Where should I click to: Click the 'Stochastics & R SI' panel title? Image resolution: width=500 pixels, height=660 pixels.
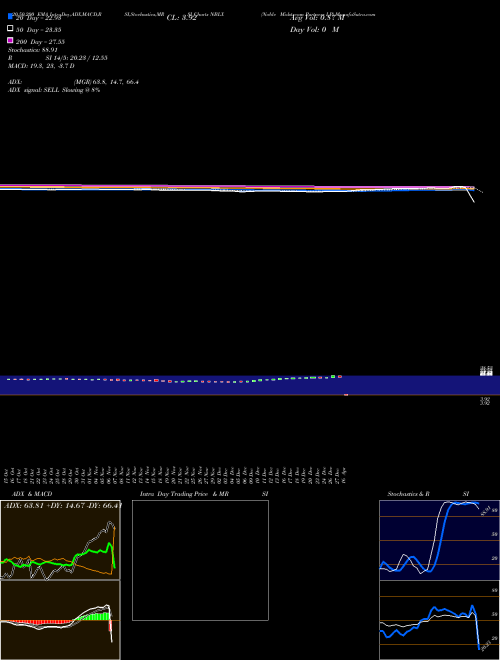coord(428,494)
